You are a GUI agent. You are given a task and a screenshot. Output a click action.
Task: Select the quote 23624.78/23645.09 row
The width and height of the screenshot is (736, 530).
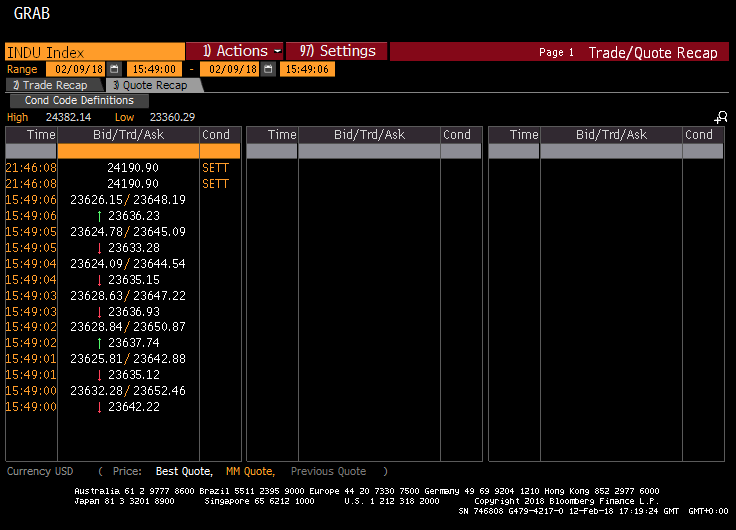click(x=128, y=231)
